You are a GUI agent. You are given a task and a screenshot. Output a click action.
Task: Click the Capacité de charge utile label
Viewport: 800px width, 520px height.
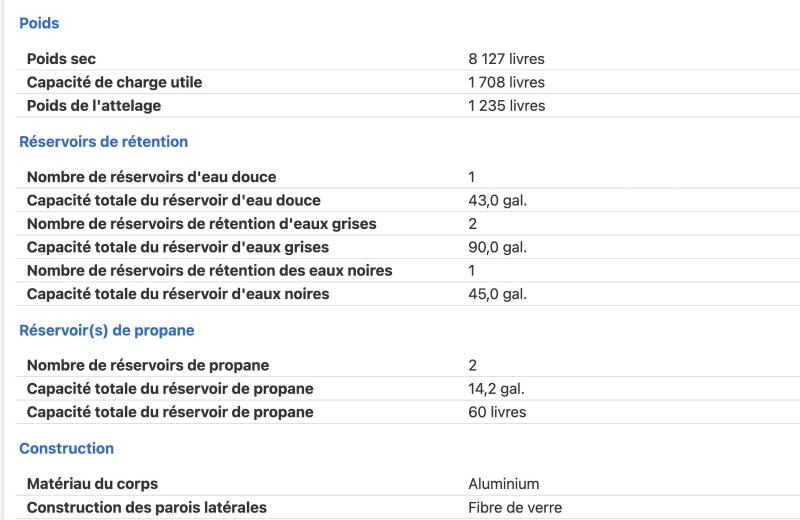(x=114, y=82)
